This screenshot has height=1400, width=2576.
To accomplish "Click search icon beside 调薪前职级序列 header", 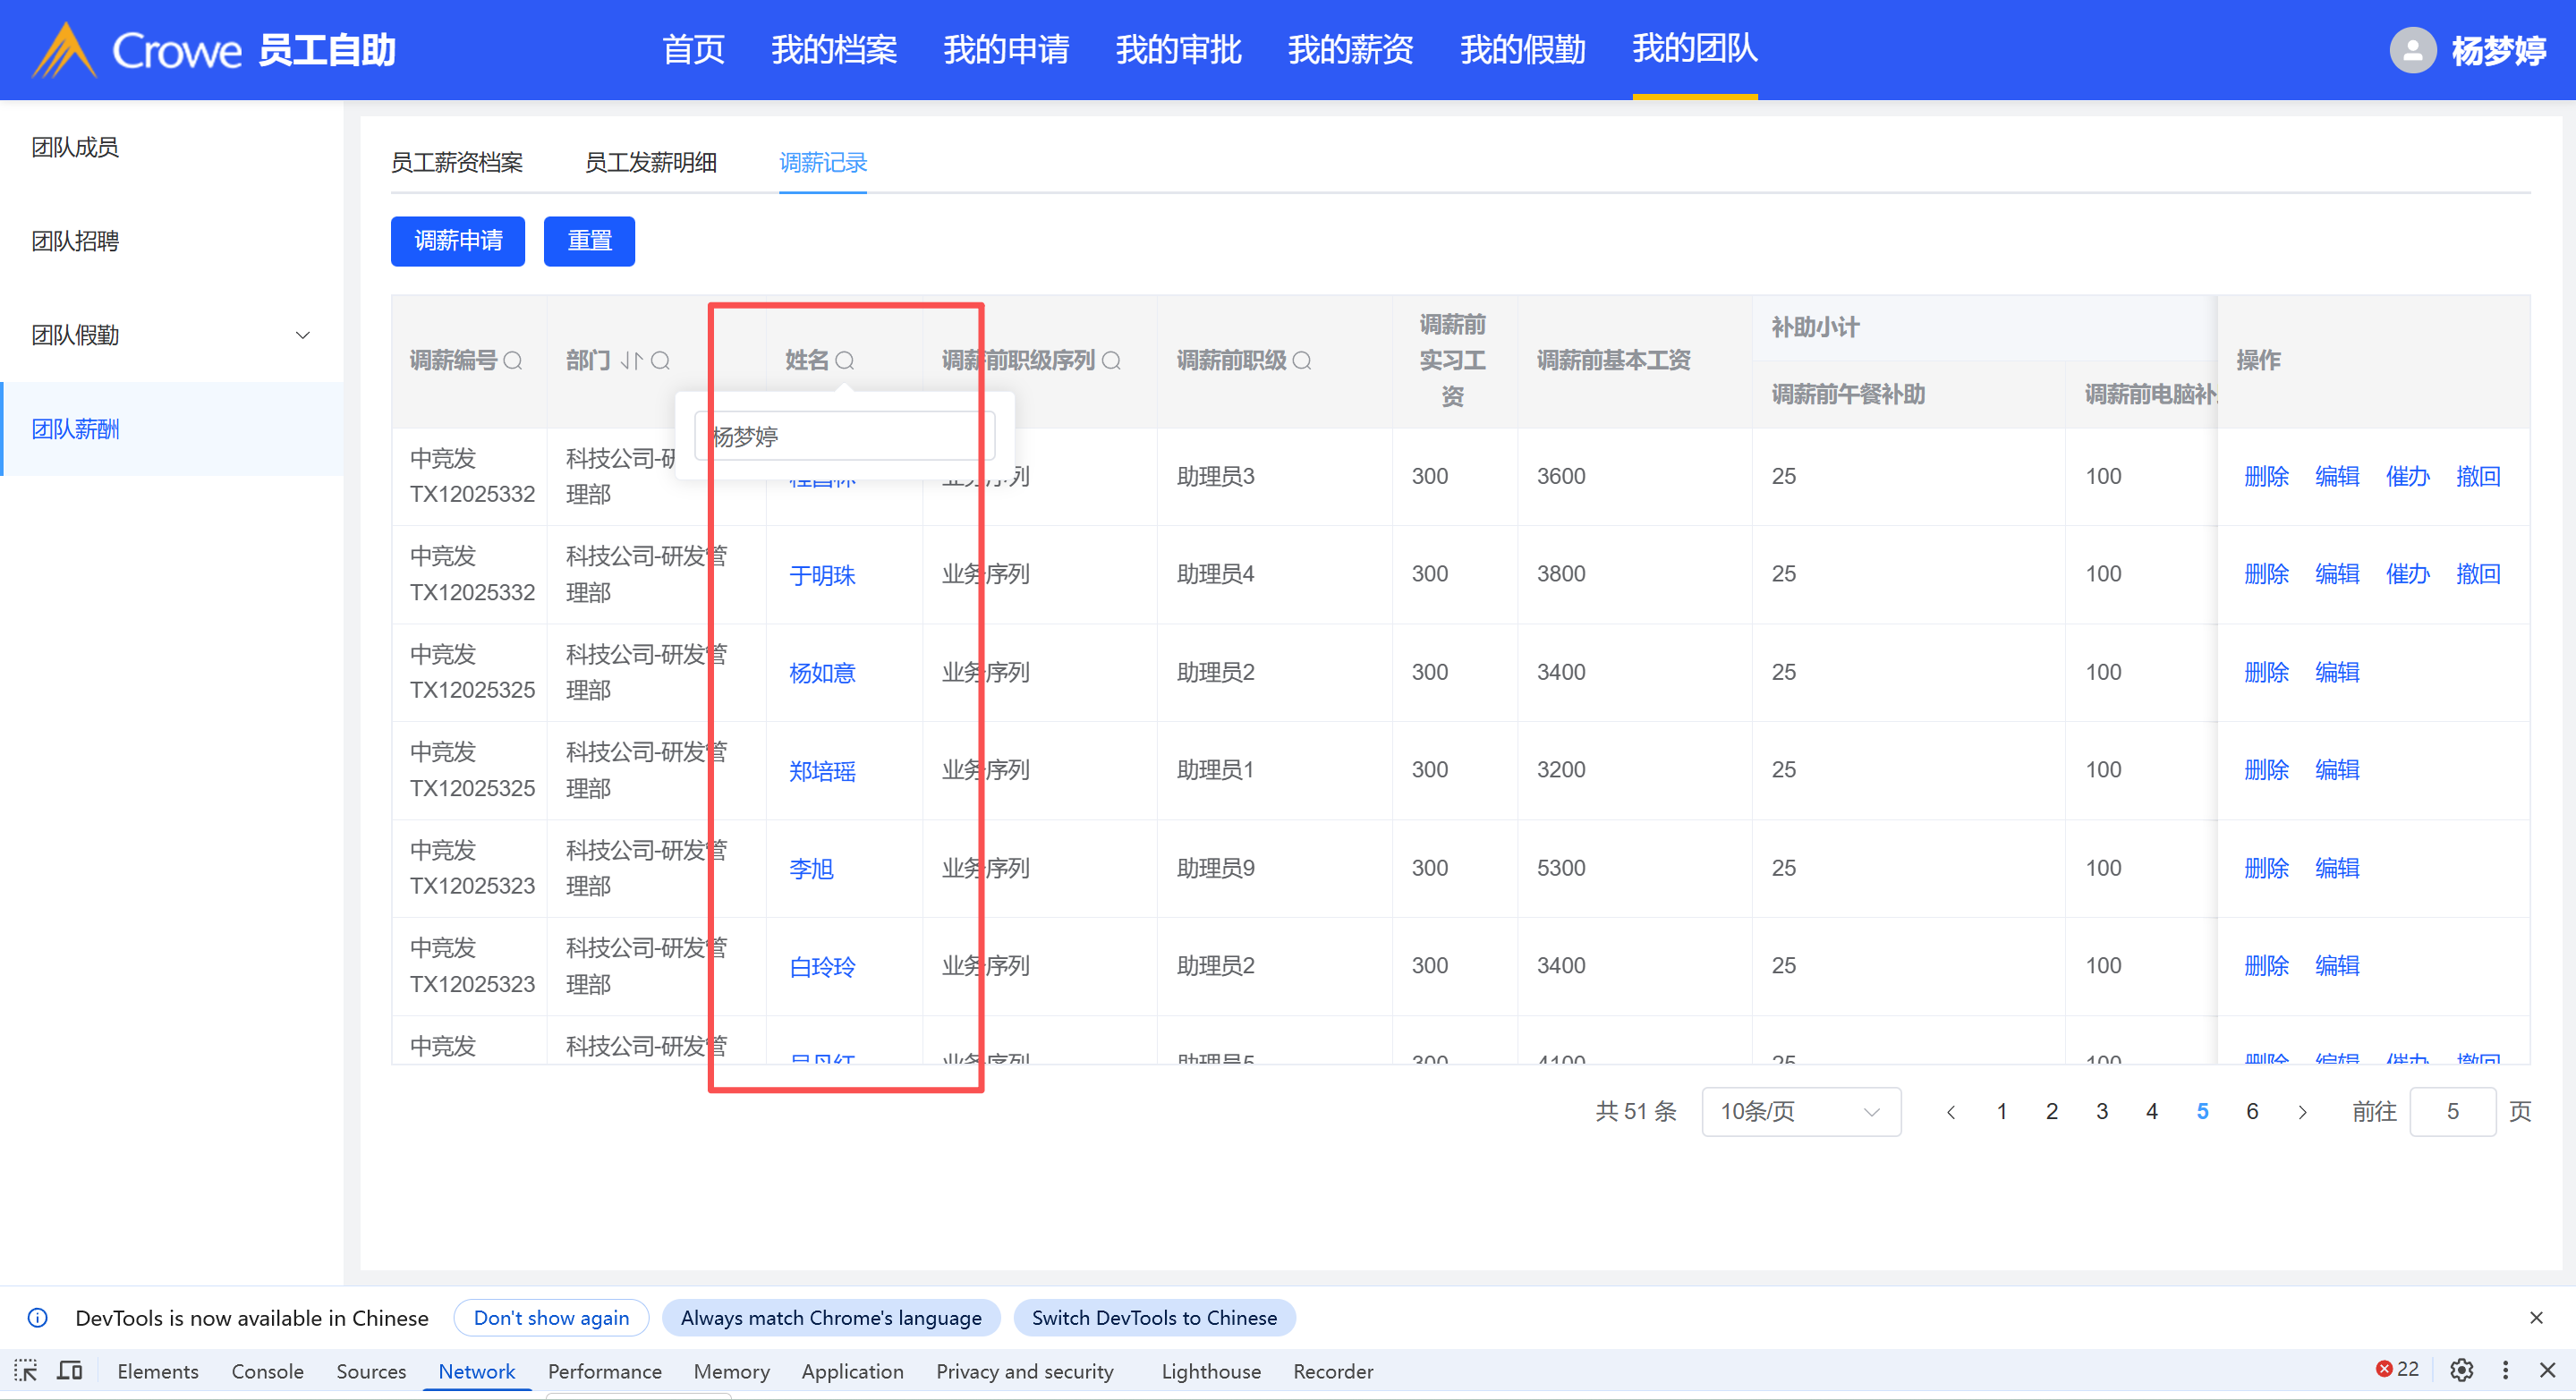I will tap(1111, 361).
